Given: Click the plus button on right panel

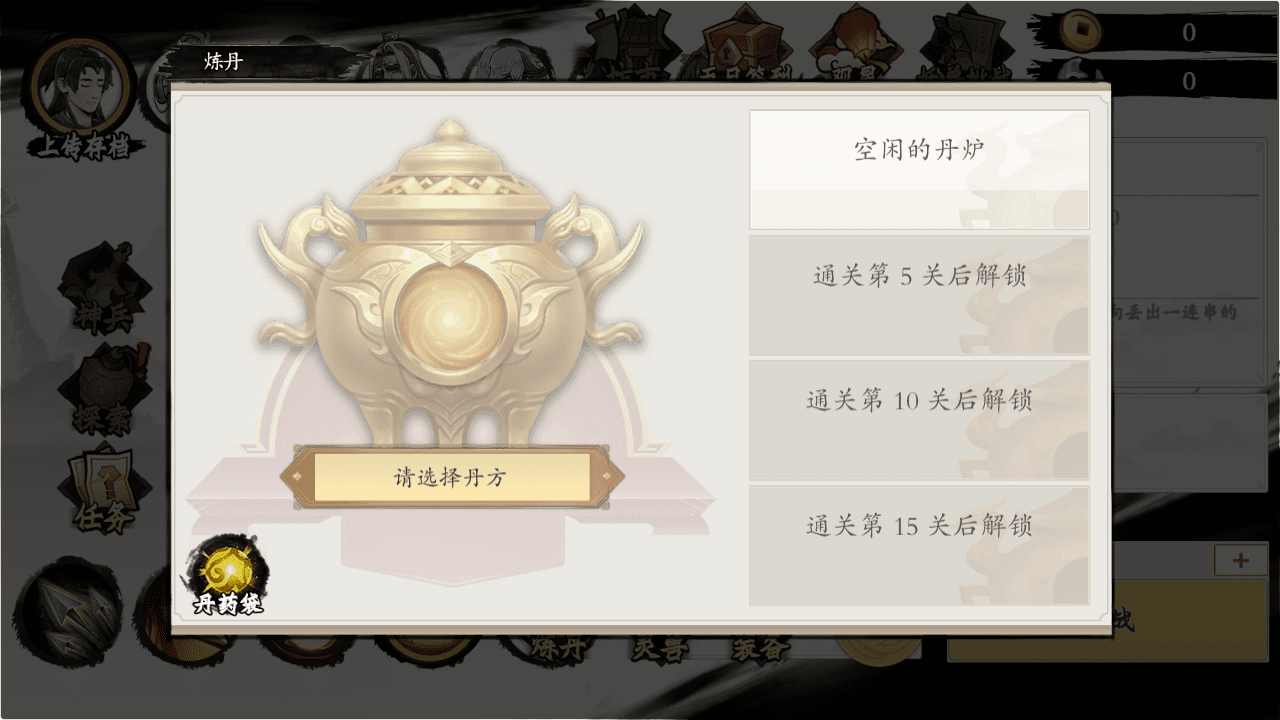Looking at the screenshot, I should point(1240,560).
